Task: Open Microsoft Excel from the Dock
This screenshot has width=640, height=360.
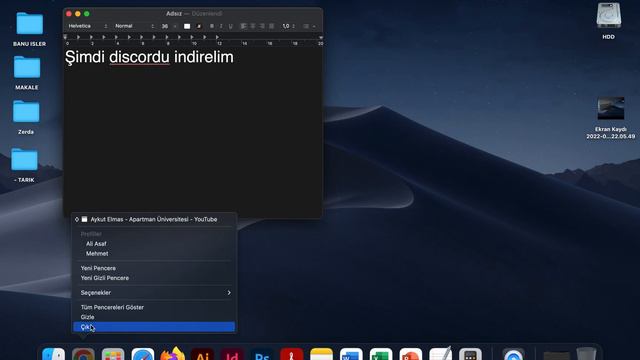Action: click(x=381, y=354)
